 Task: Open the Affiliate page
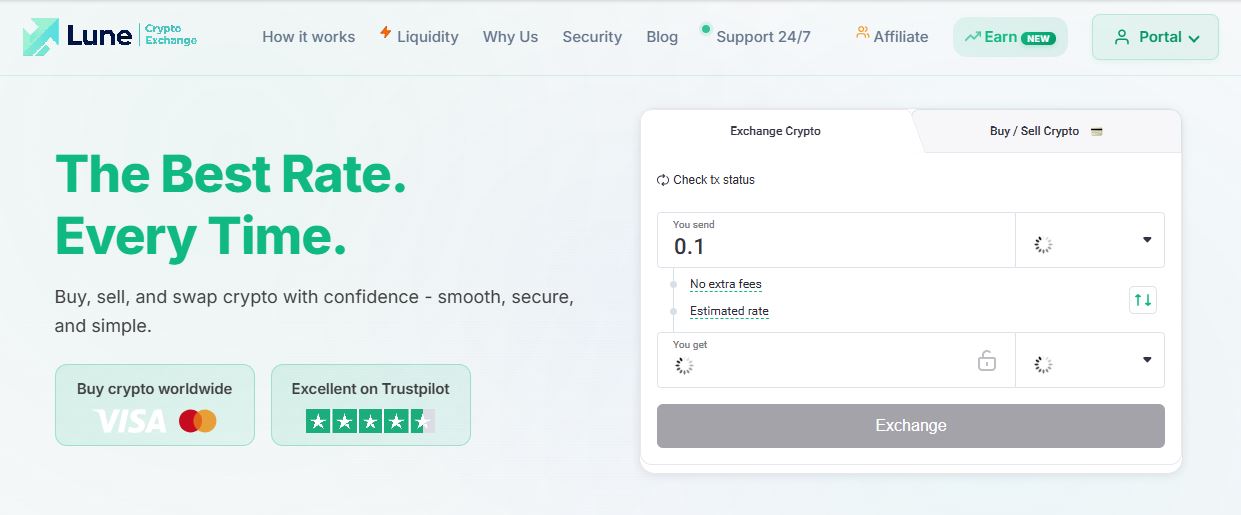tap(900, 36)
